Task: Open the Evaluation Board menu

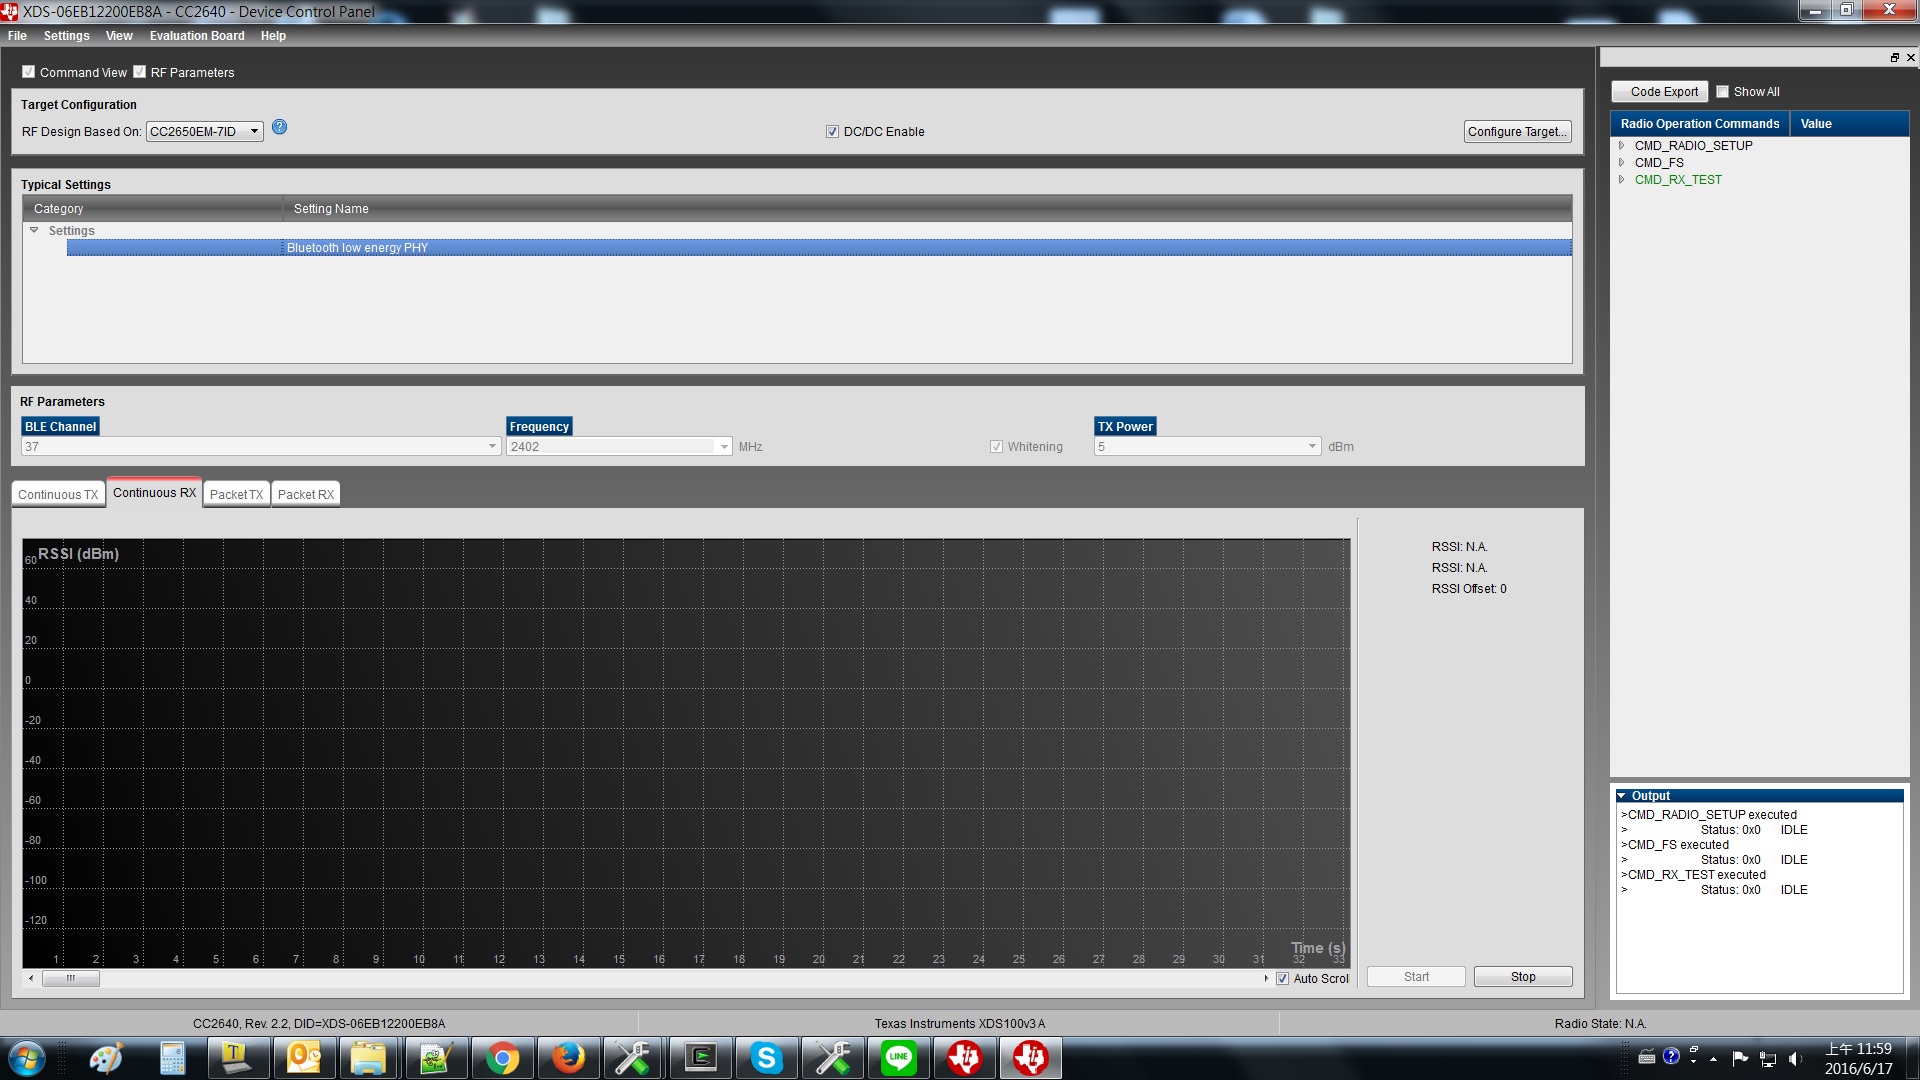Action: (x=196, y=35)
